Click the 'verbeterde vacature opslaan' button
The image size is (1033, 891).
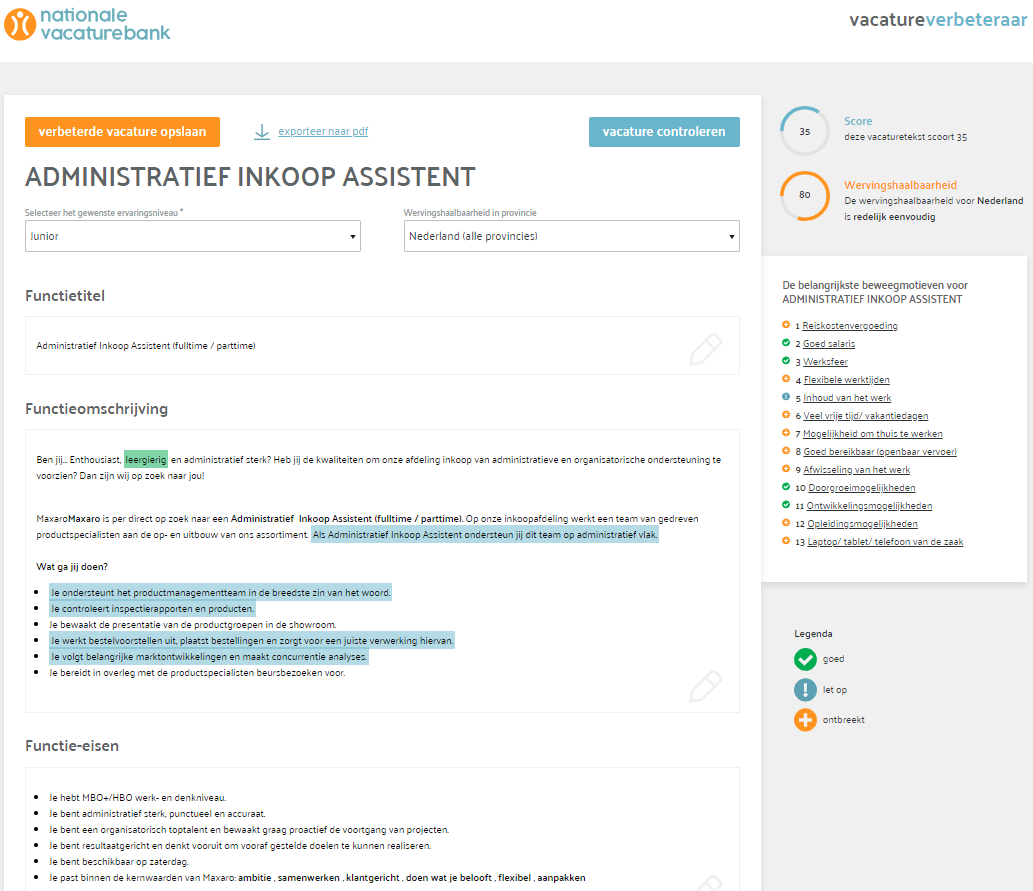[122, 131]
